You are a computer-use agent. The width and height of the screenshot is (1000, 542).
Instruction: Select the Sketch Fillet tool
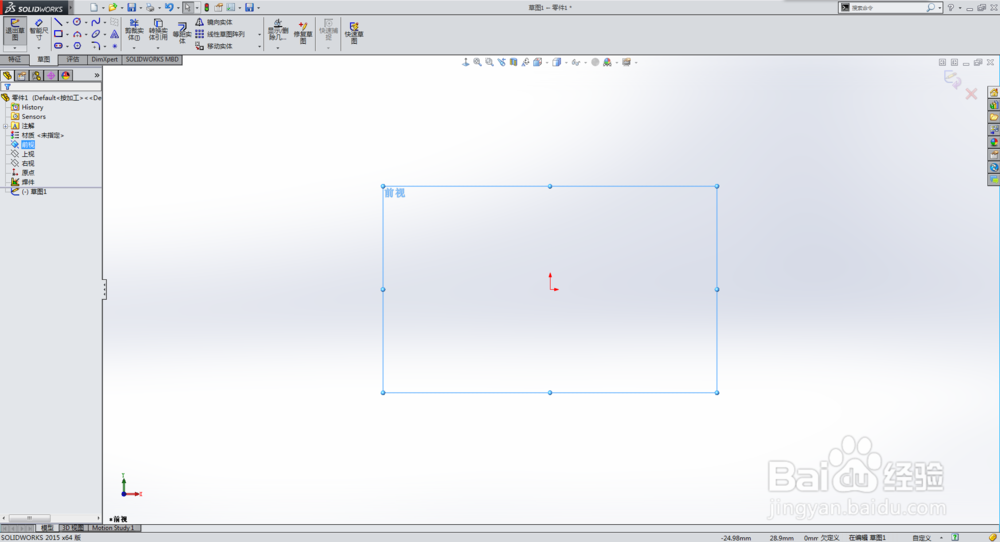(96, 46)
